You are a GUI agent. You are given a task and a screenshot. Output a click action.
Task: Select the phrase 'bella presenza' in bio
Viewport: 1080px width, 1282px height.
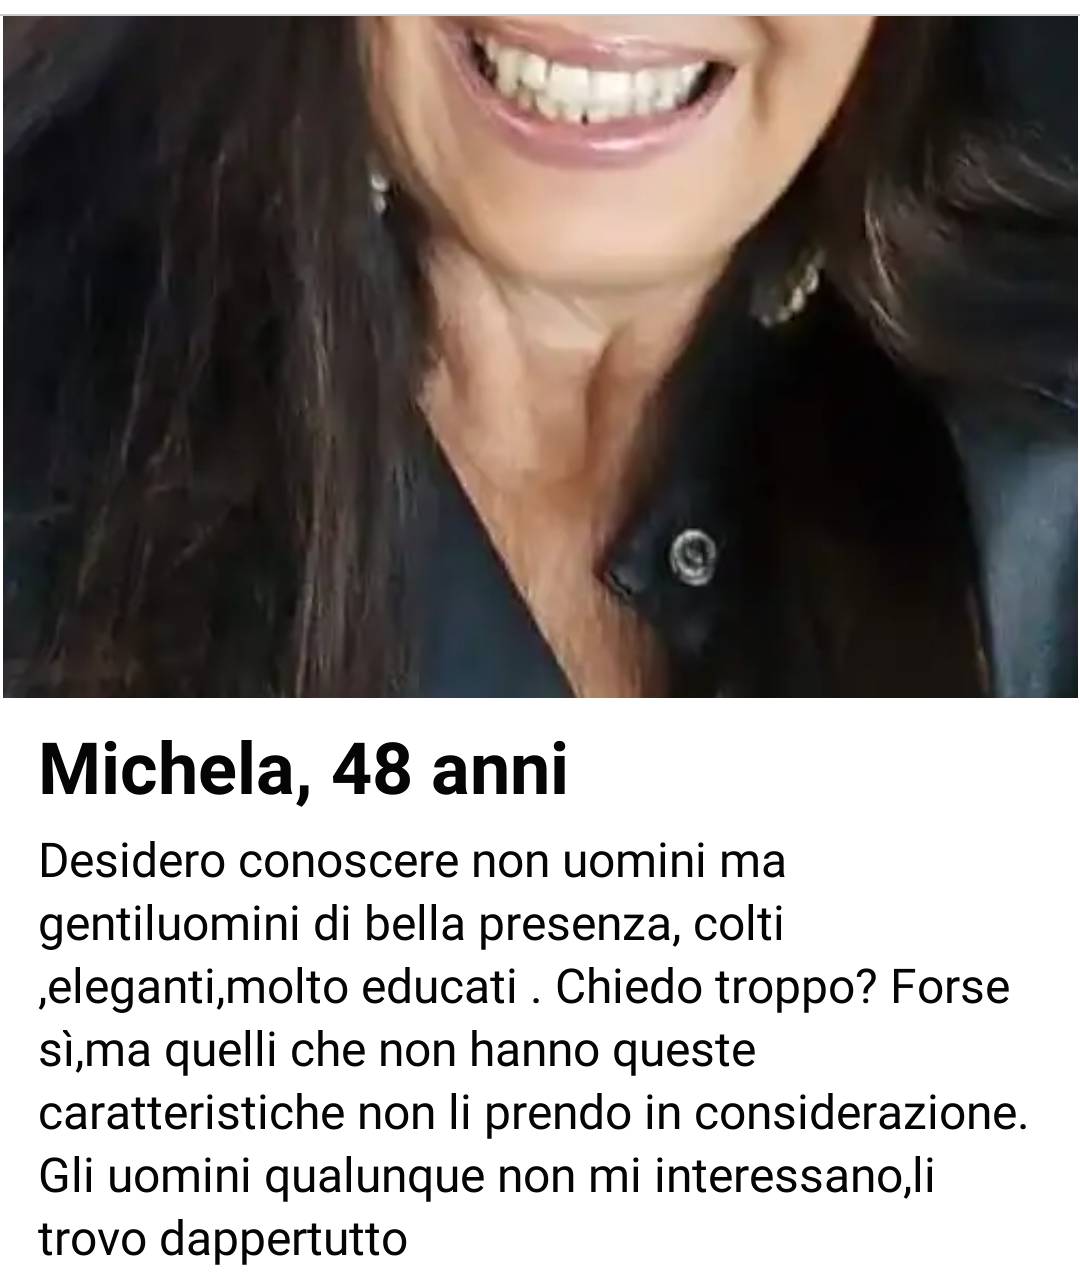[517, 926]
